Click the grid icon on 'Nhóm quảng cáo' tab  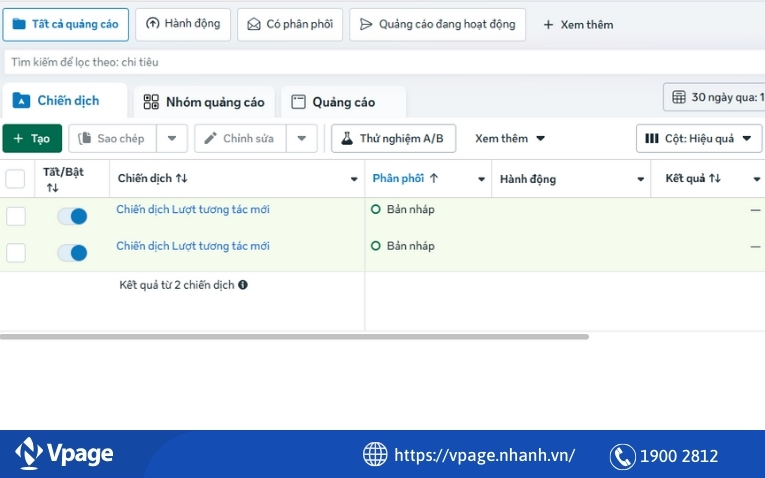[151, 102]
